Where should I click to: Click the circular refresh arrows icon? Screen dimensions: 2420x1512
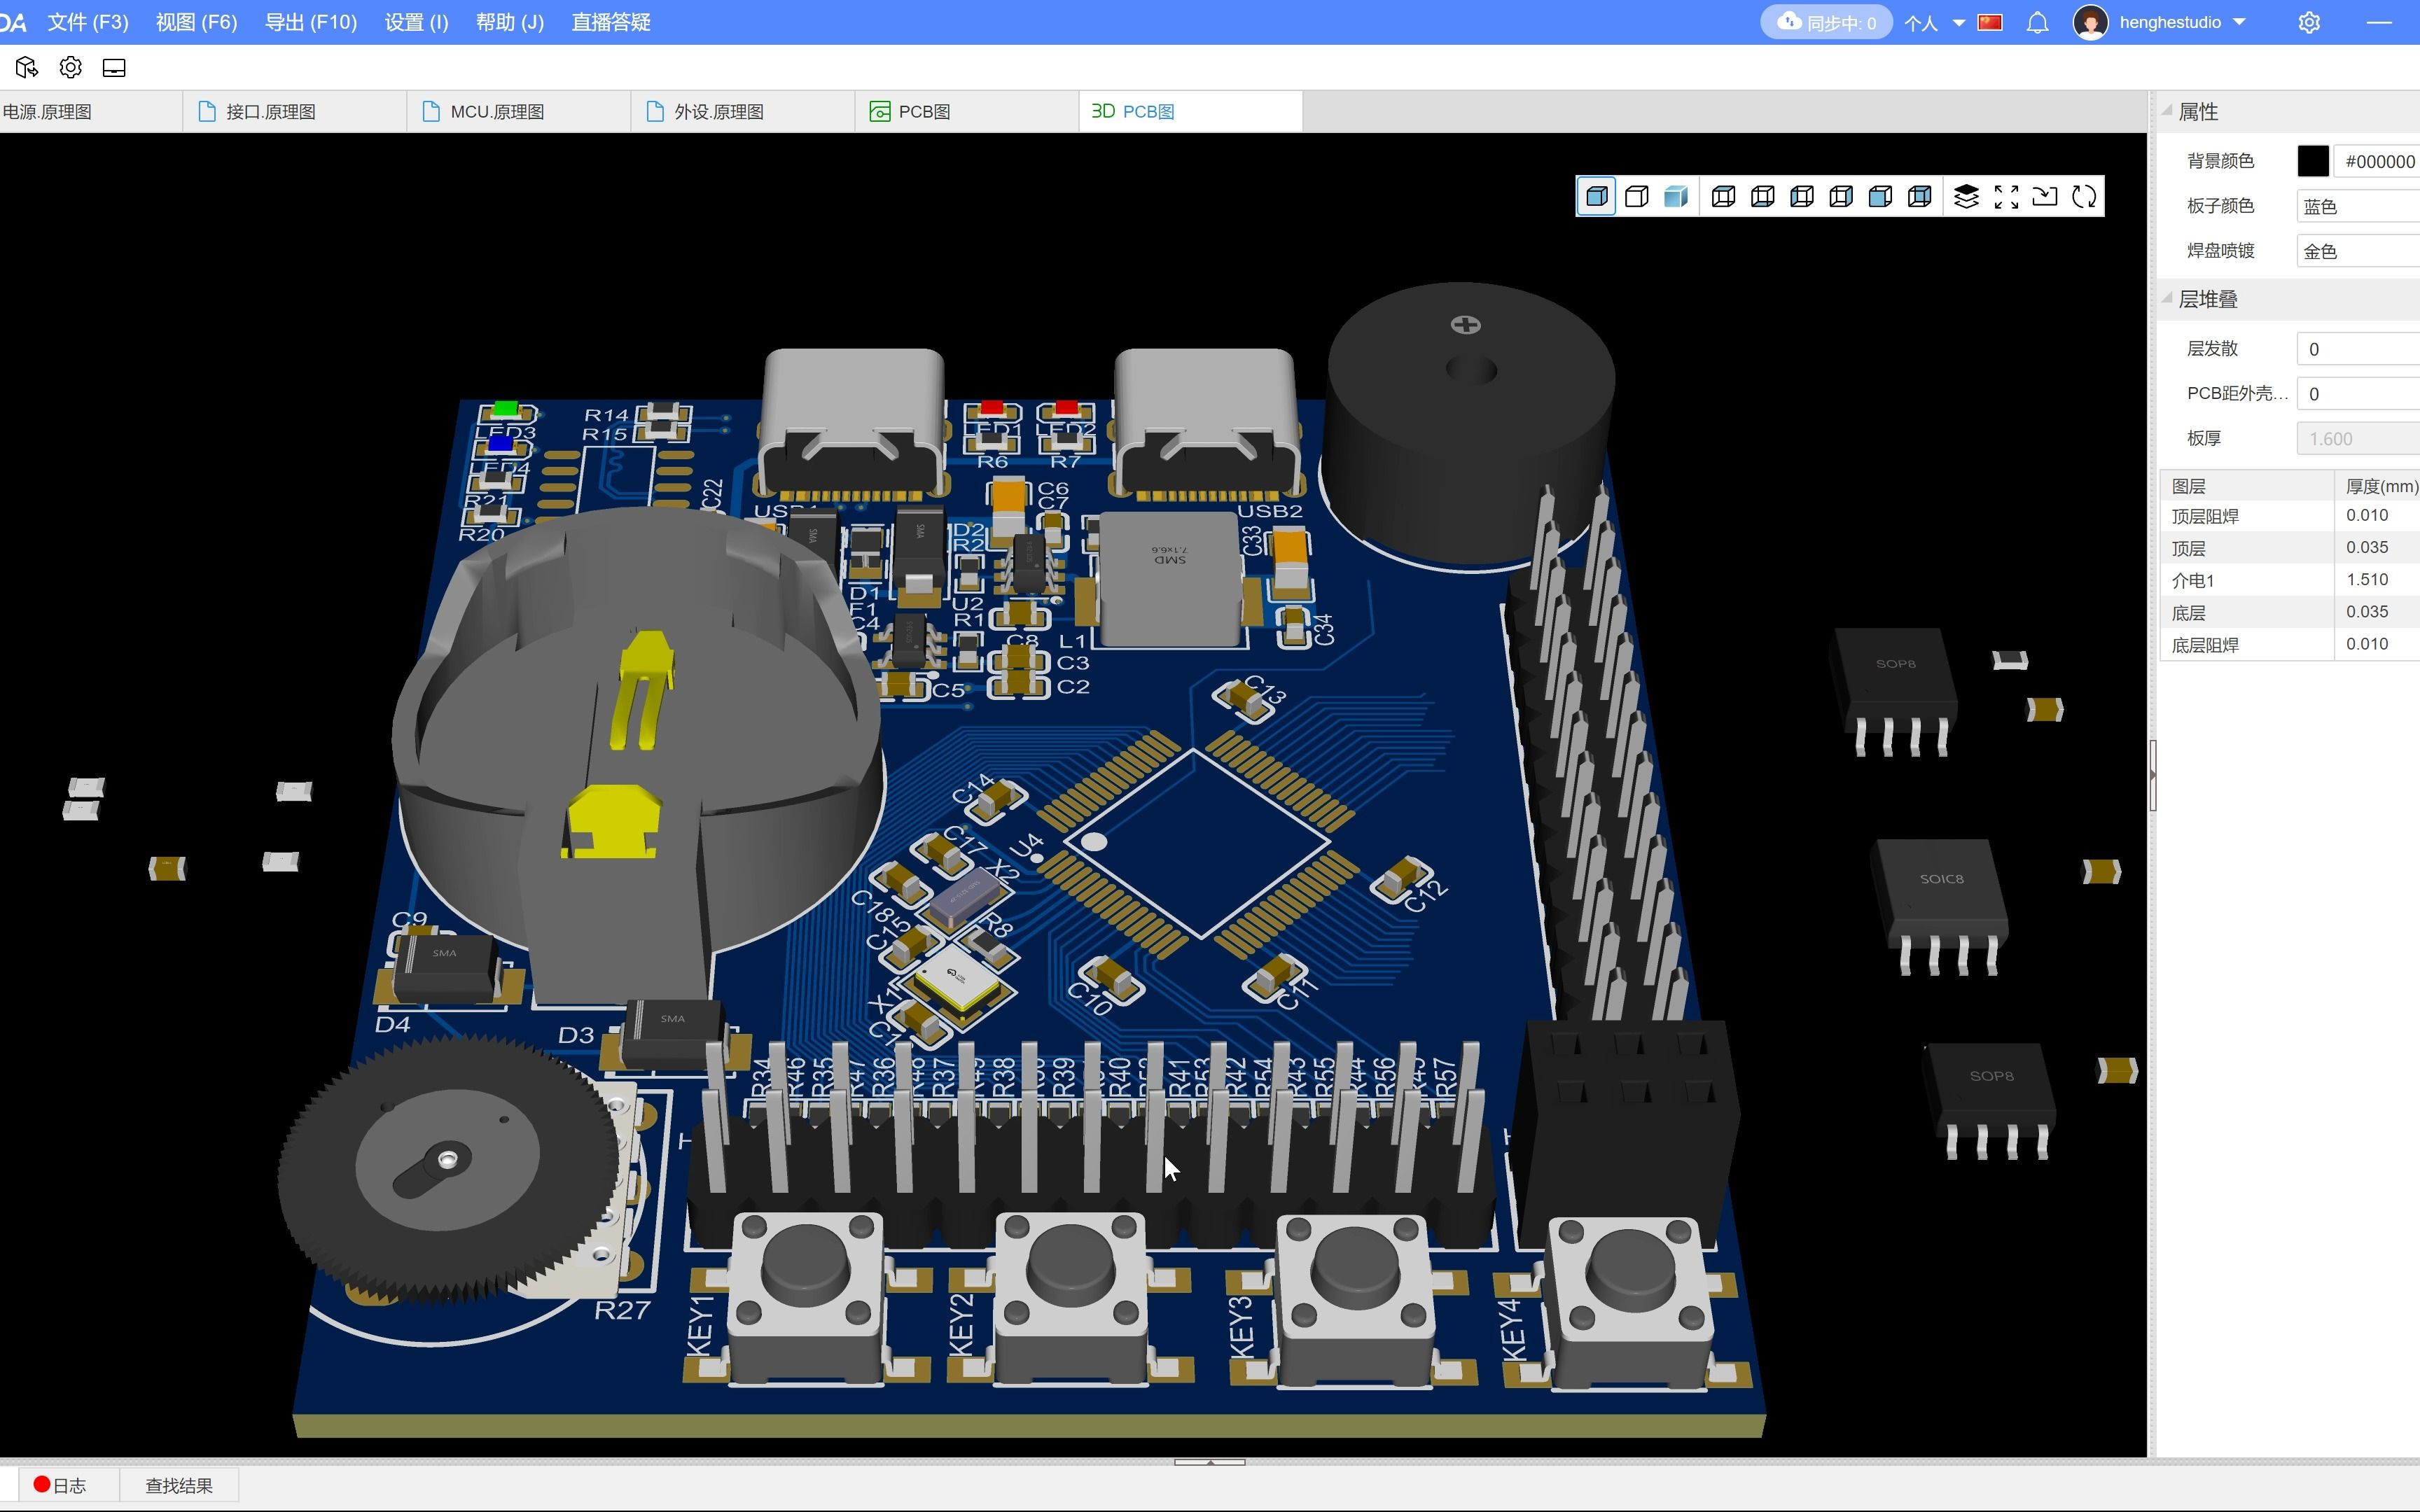[2084, 197]
